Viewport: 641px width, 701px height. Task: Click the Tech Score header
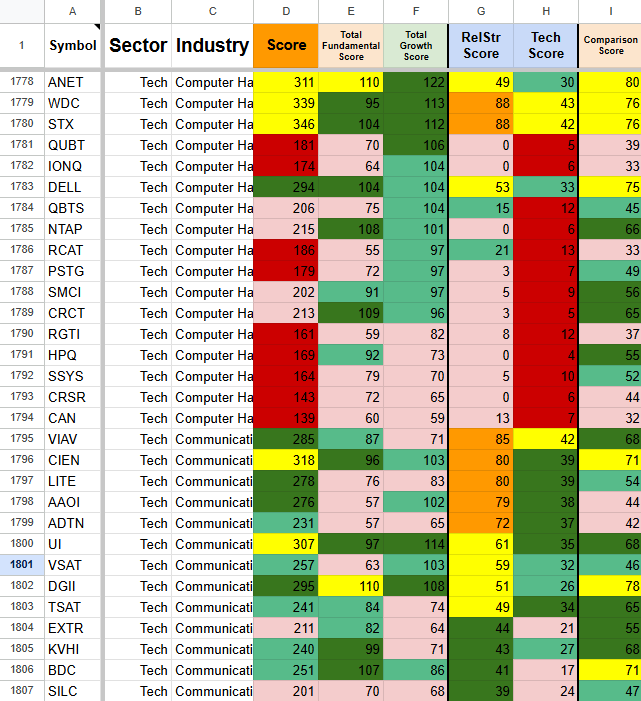[x=546, y=46]
